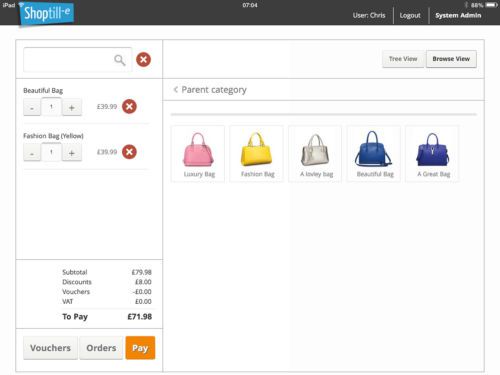Screen dimensions: 500x375
Task: Add the yellow Fashion Bag product
Action: 257,154
